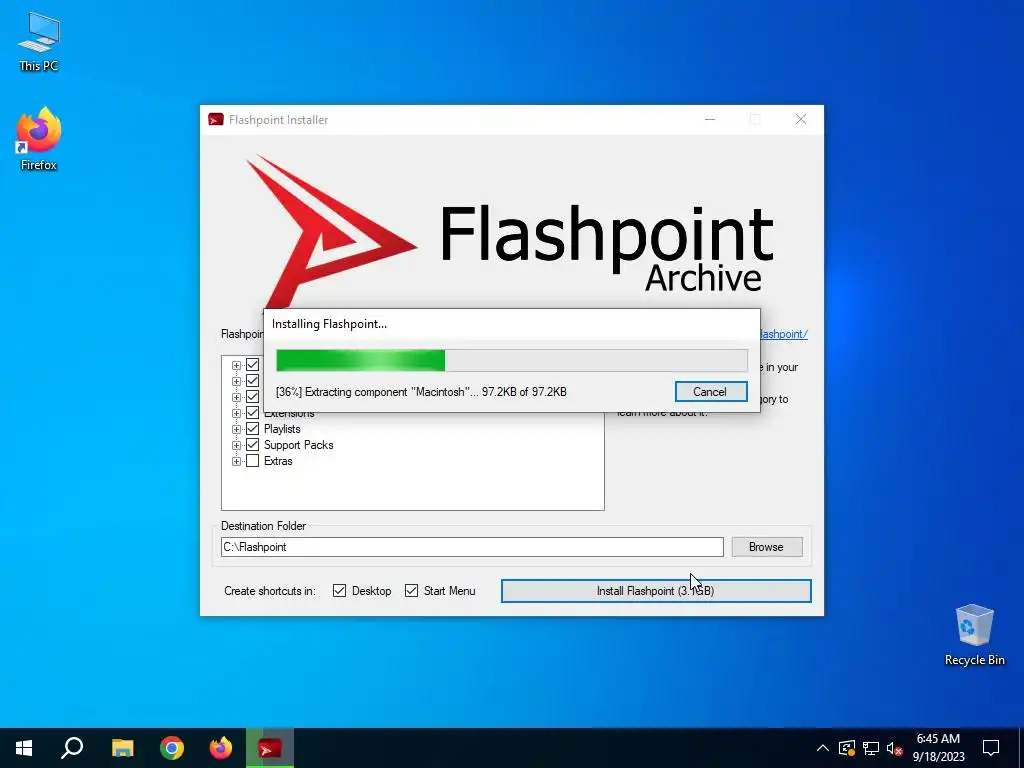Screen dimensions: 1024x768
Task: Select the Playlists tree item
Action: tap(282, 429)
